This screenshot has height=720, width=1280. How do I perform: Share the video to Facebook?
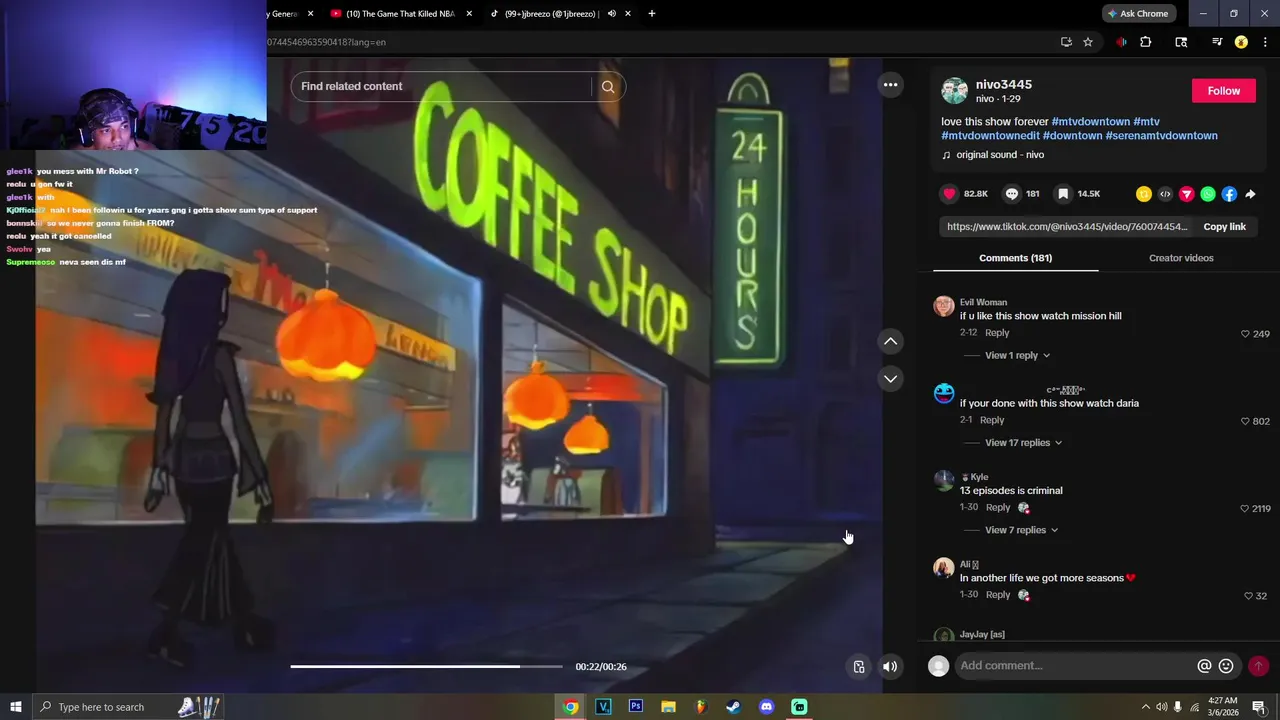pyautogui.click(x=1229, y=194)
